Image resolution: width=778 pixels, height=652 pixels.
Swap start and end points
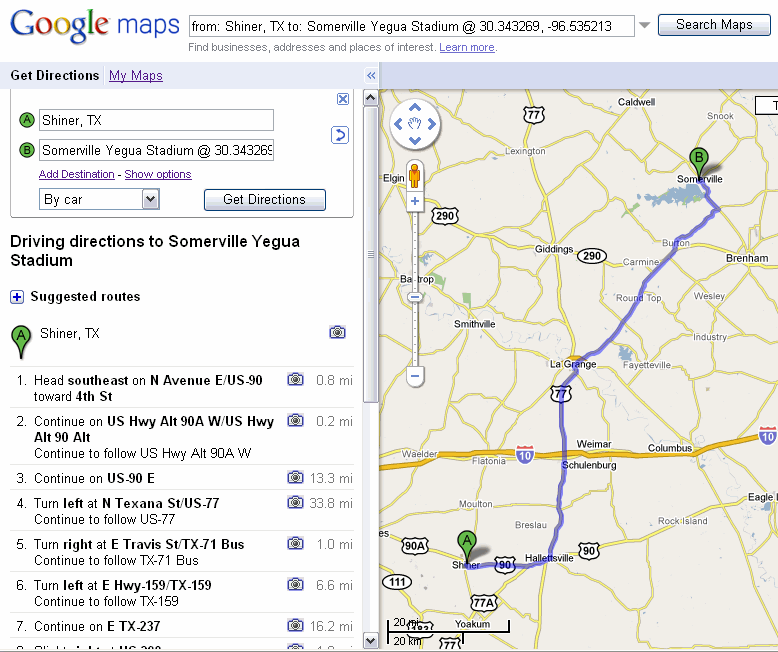click(x=340, y=135)
